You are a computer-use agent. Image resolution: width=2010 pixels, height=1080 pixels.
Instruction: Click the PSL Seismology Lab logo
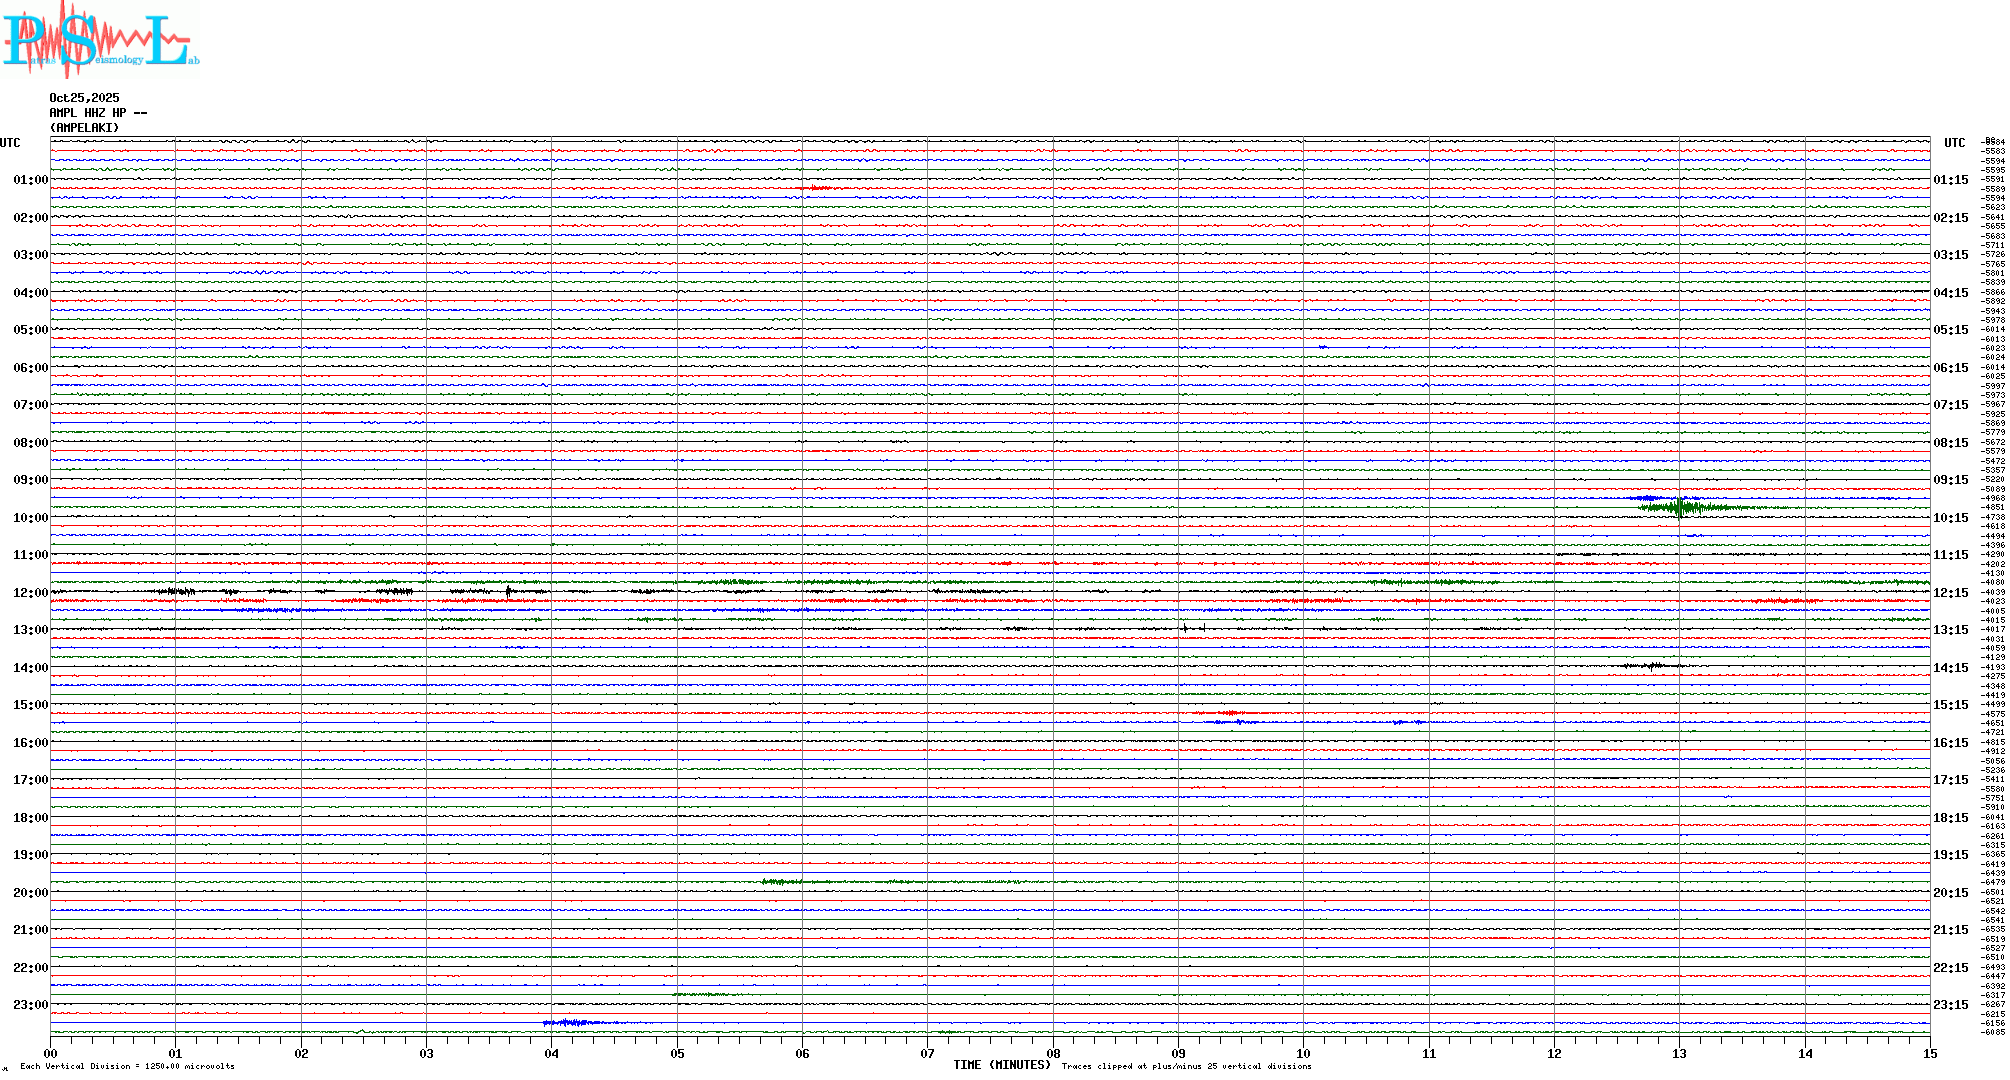[x=98, y=40]
